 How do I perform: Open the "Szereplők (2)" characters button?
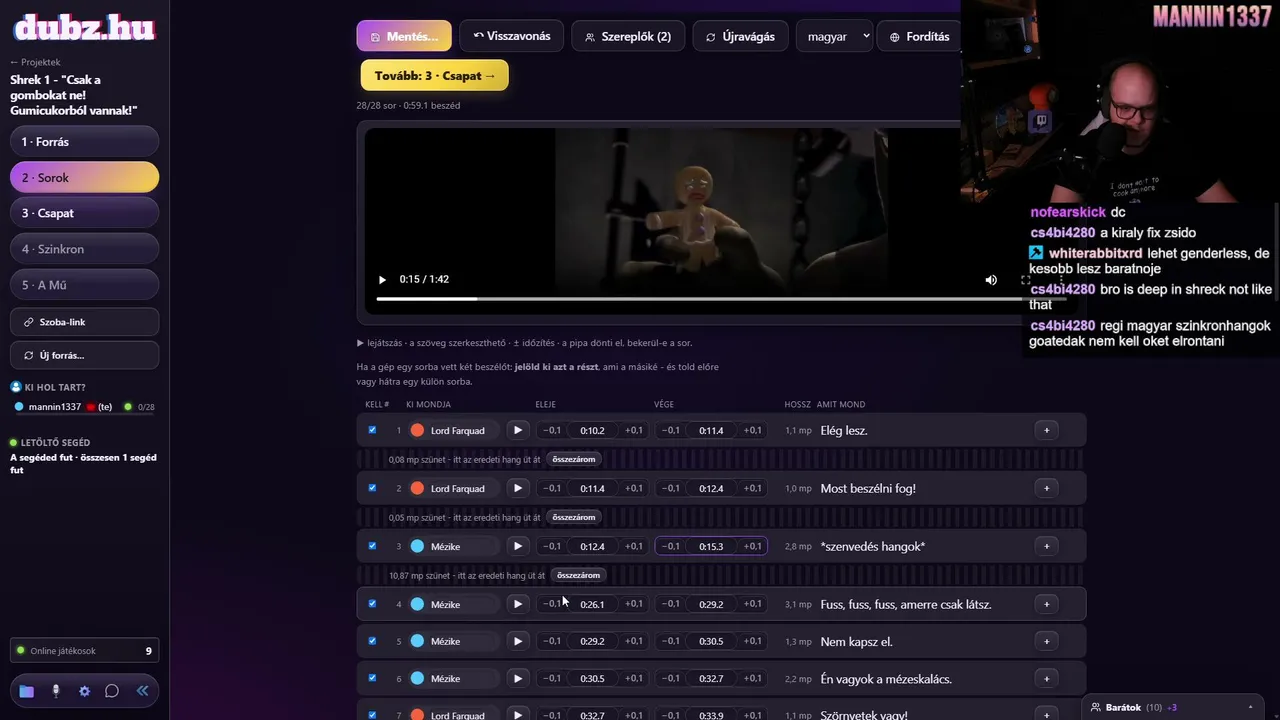click(628, 37)
